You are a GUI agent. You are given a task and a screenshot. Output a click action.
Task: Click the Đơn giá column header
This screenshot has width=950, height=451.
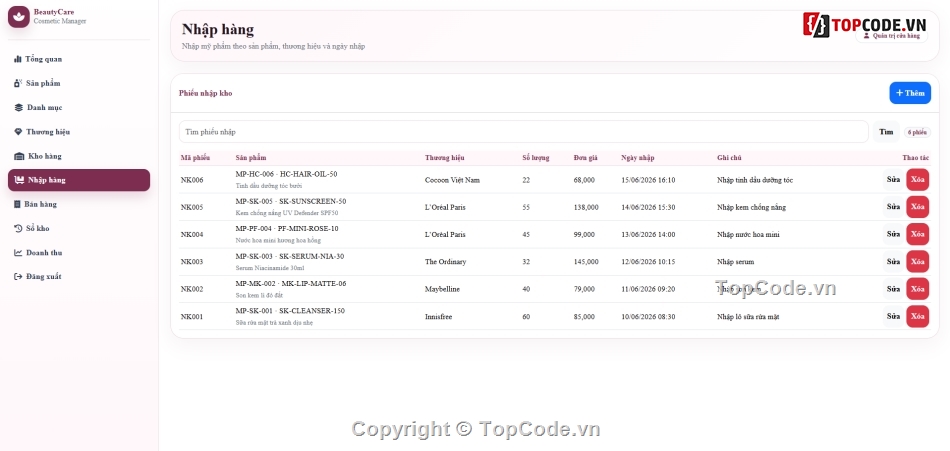(586, 158)
